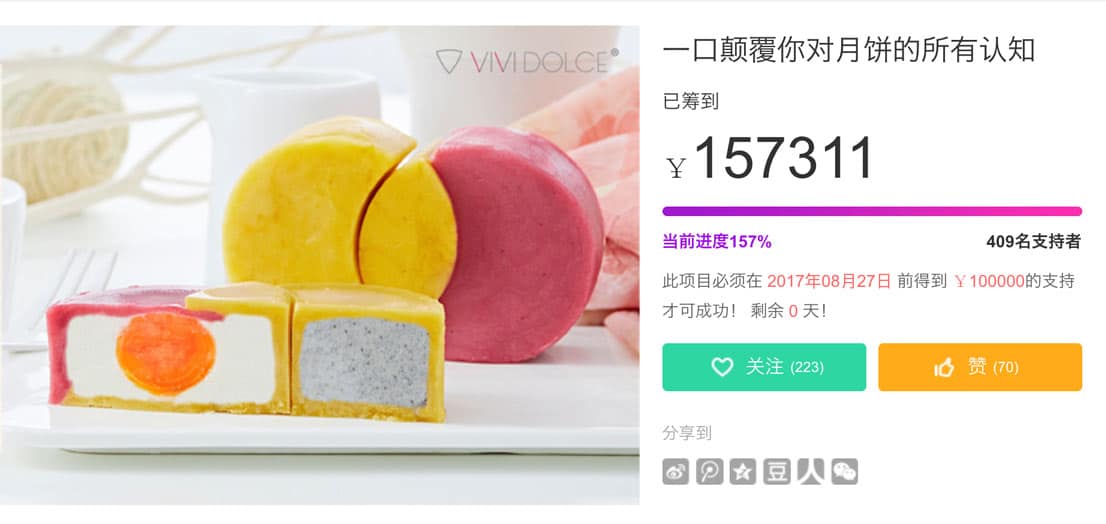Click the purple-pink funding progress bar

point(872,211)
